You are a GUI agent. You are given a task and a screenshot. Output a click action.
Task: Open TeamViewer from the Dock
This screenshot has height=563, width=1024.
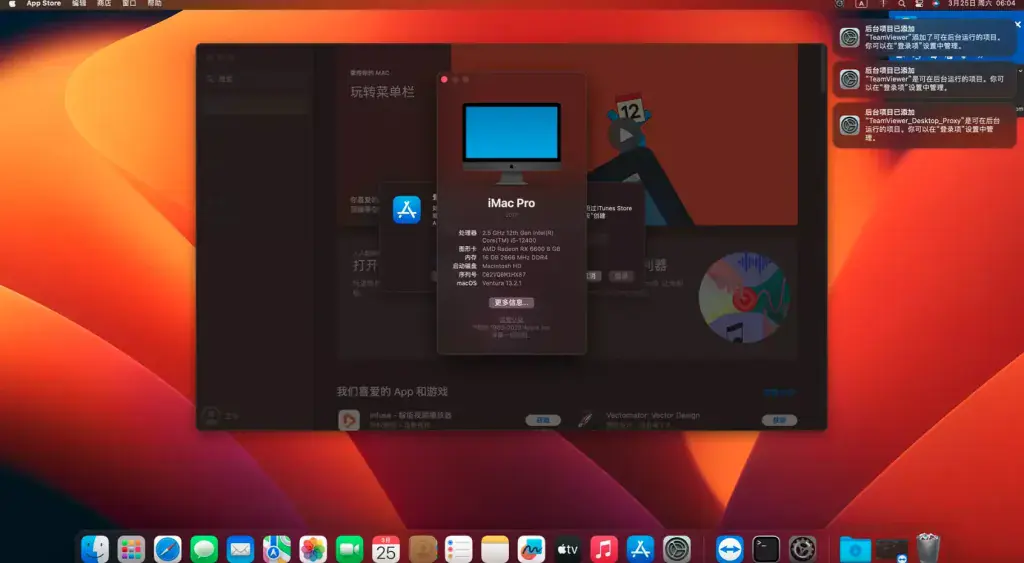729,549
